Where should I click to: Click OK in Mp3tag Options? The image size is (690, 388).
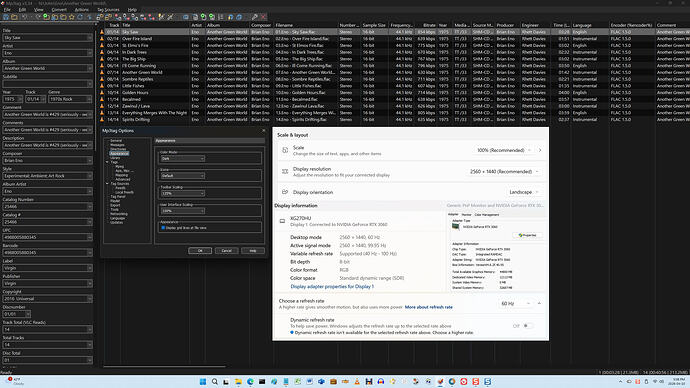(200, 251)
